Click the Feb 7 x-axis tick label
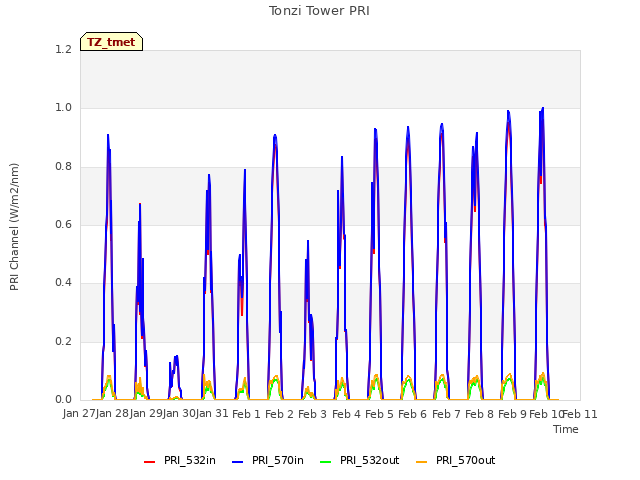 click(446, 414)
